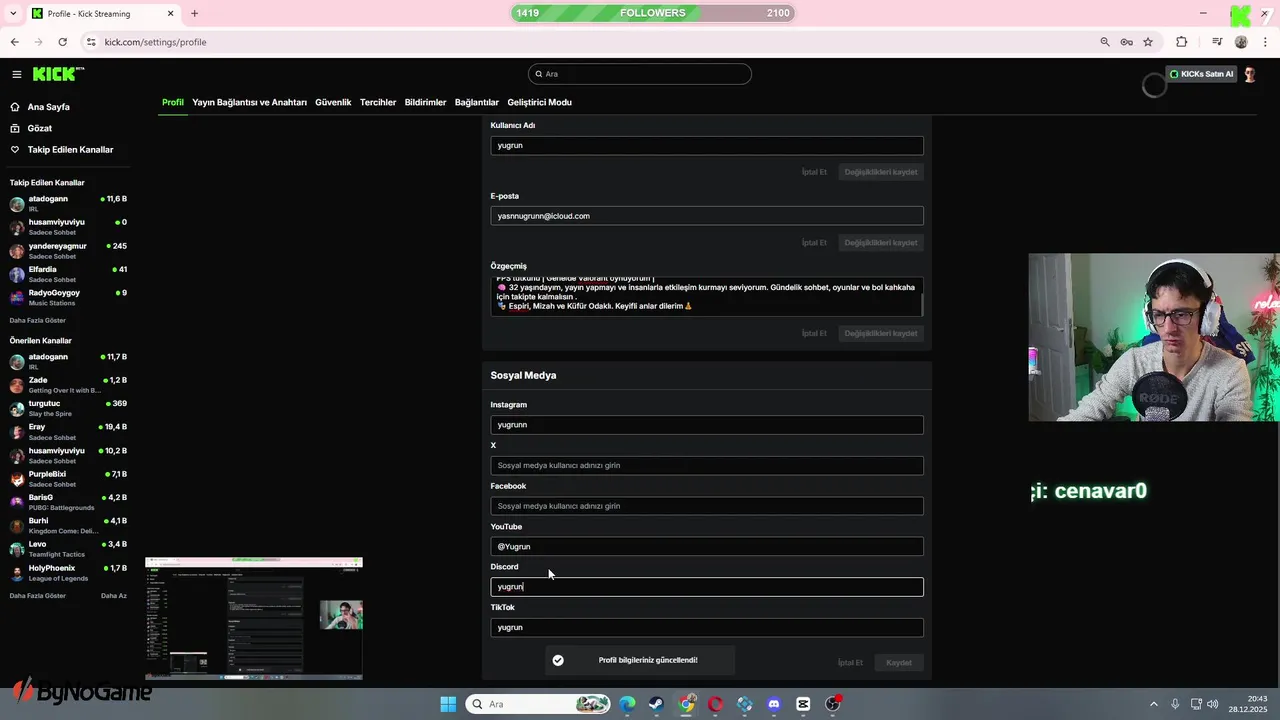Click the zoom magnifier icon in the address bar
Image resolution: width=1280 pixels, height=720 pixels.
(1105, 42)
